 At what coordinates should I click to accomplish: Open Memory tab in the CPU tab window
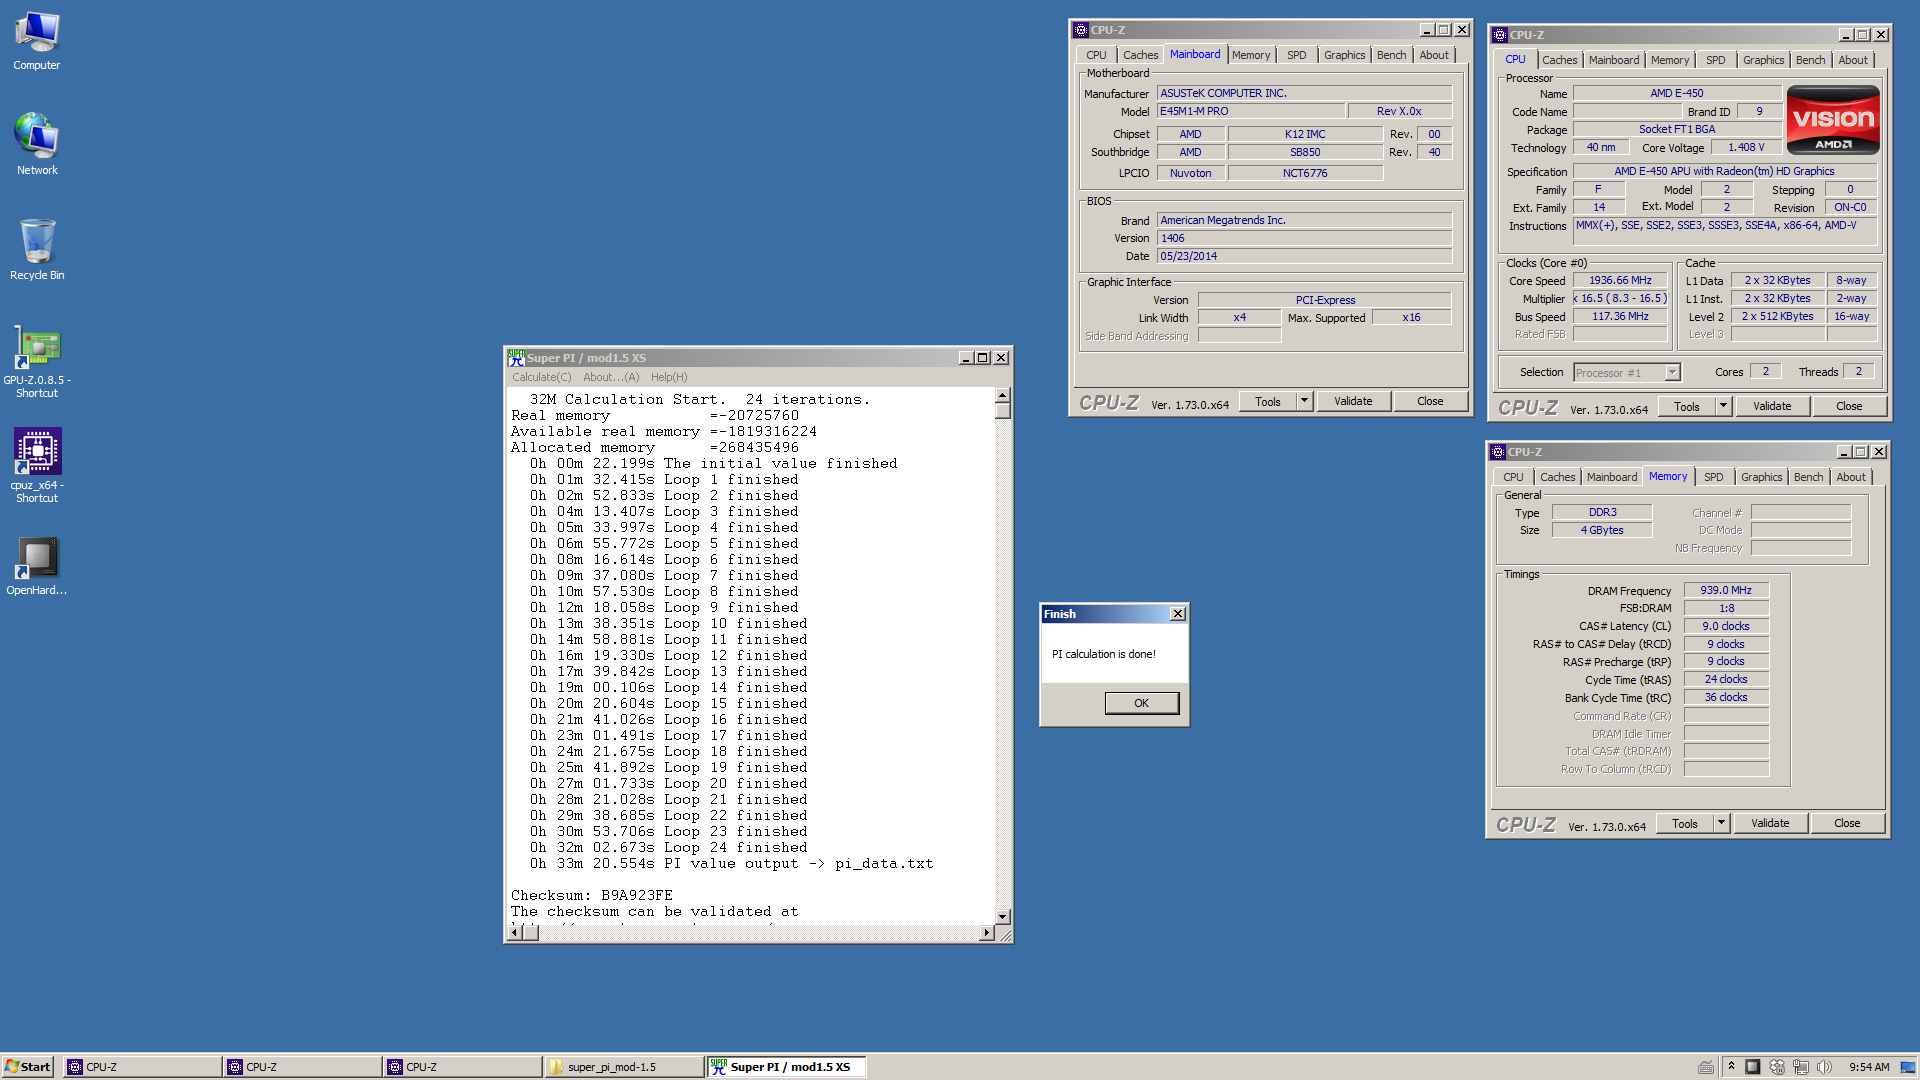pyautogui.click(x=1670, y=60)
